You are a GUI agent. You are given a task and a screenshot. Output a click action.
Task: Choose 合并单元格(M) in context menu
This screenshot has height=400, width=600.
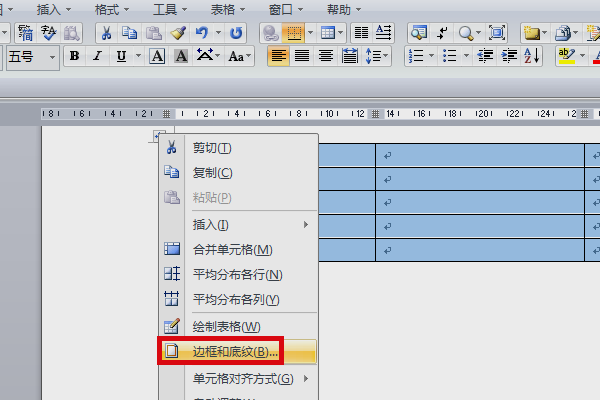[x=238, y=250]
